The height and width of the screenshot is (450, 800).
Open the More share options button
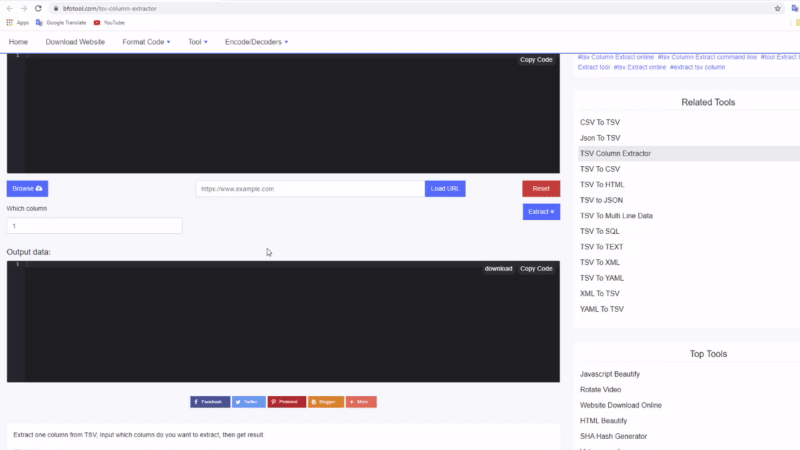point(361,401)
